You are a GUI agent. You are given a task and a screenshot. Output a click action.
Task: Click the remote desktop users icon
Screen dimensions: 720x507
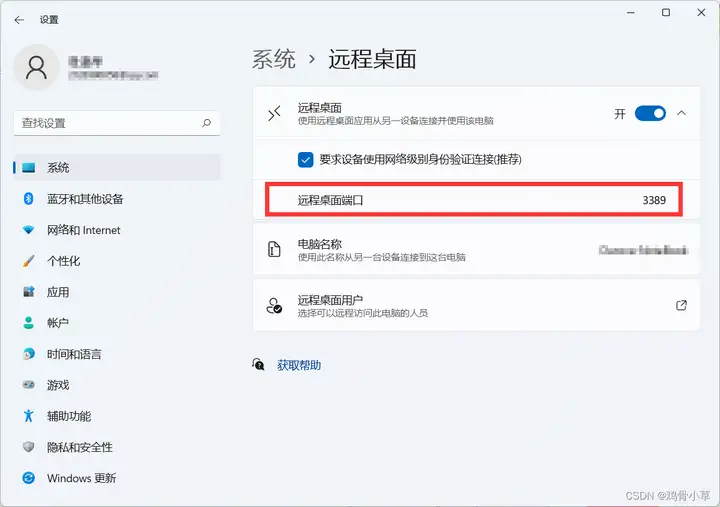point(274,305)
